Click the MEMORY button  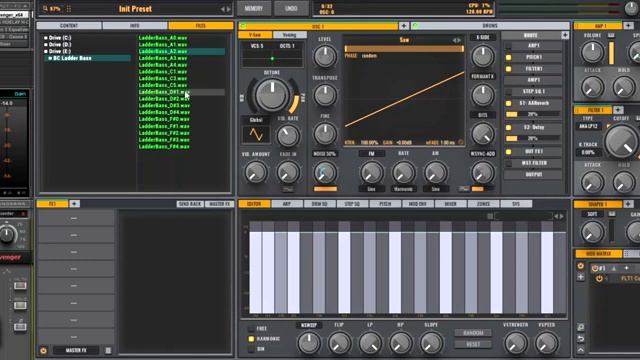(x=254, y=8)
